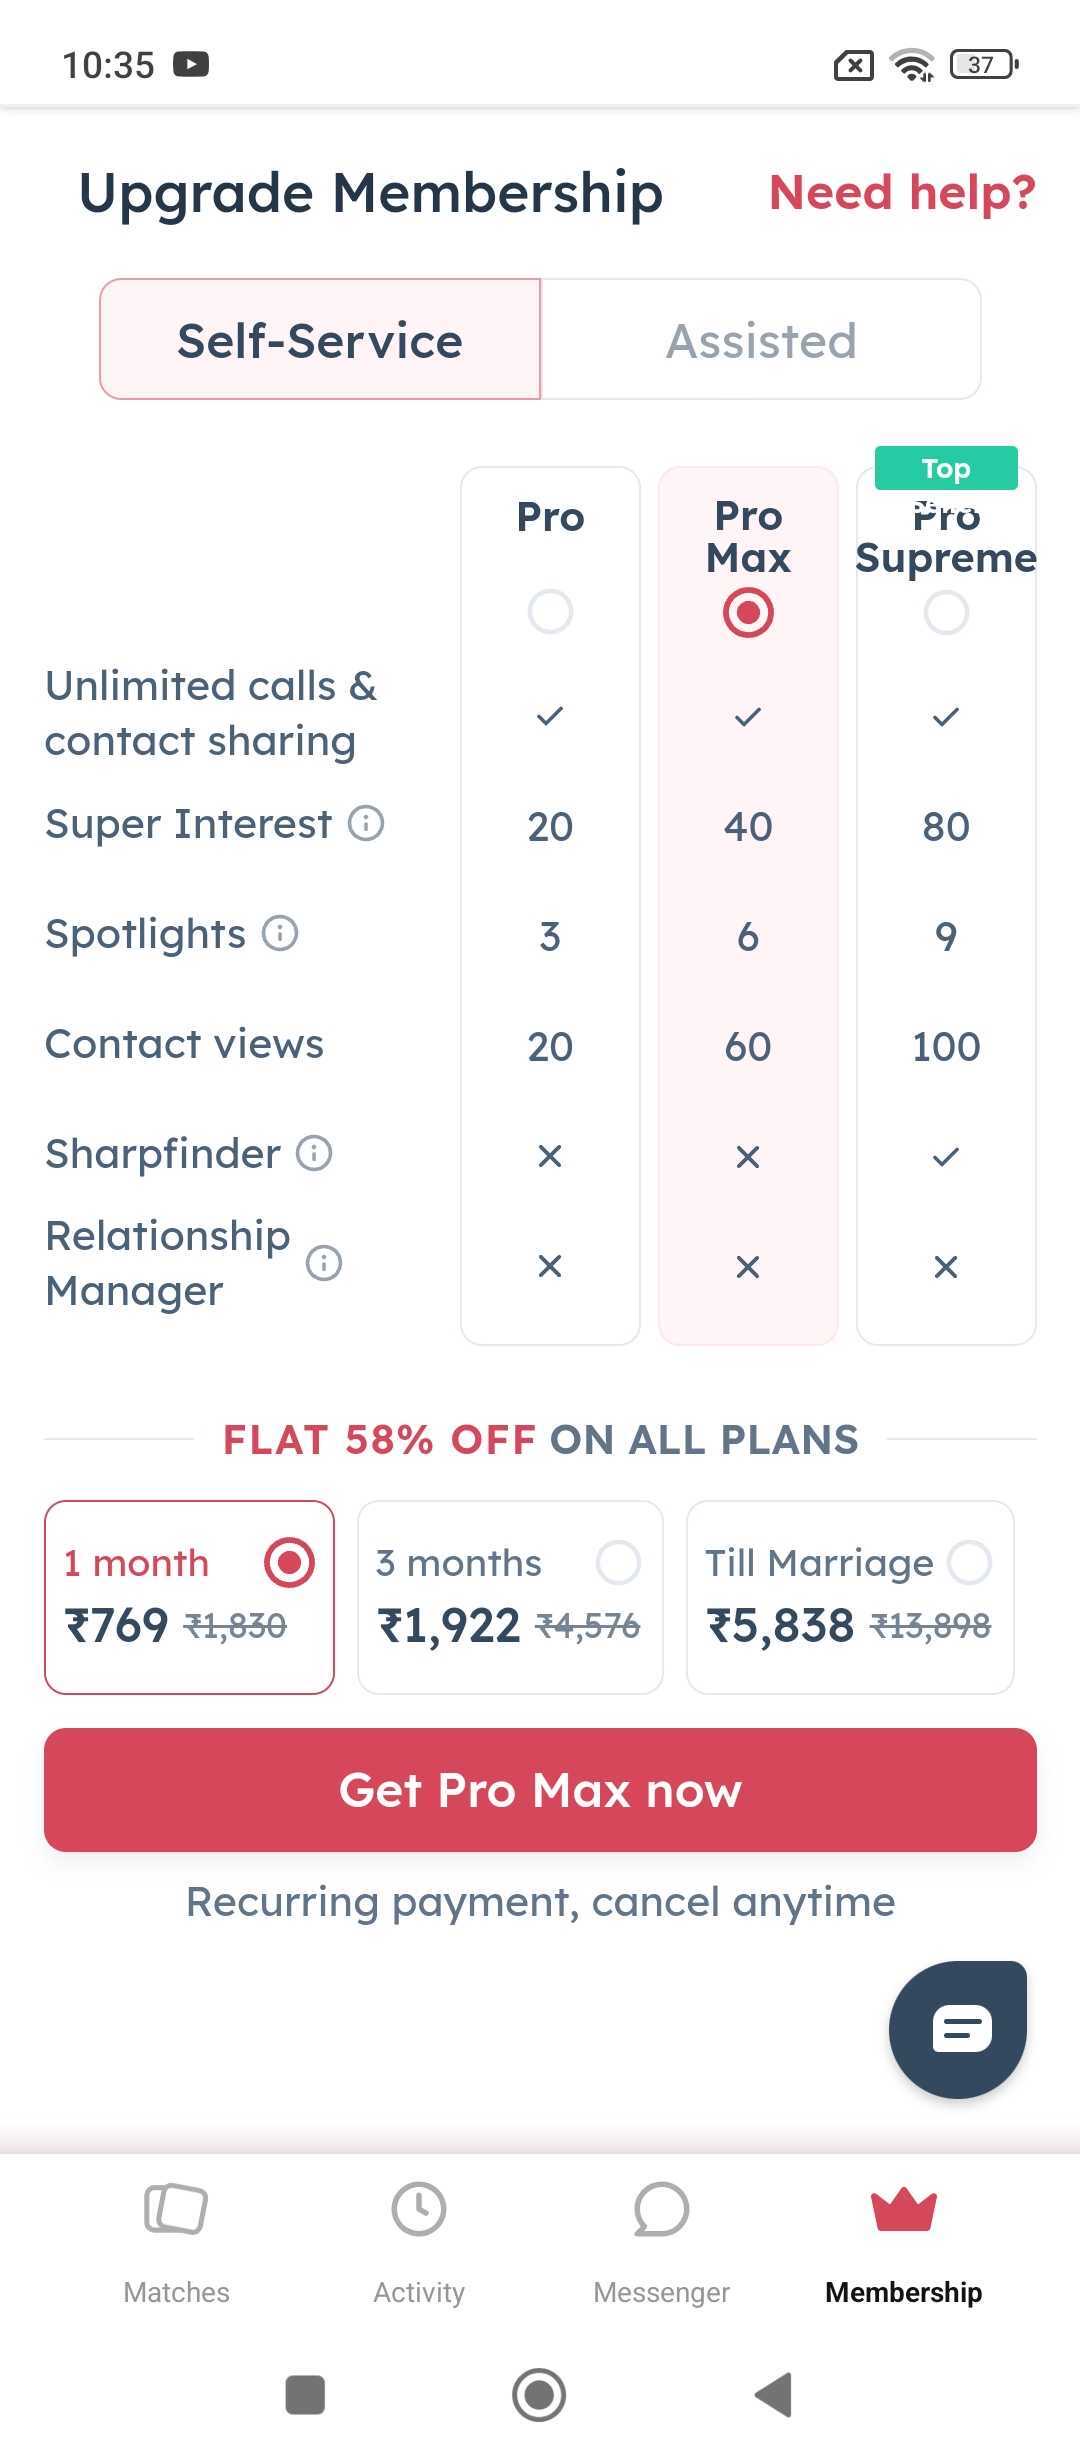Screen dimensions: 1080x2460
Task: Go to Matches via cards icon
Action: tap(176, 2208)
